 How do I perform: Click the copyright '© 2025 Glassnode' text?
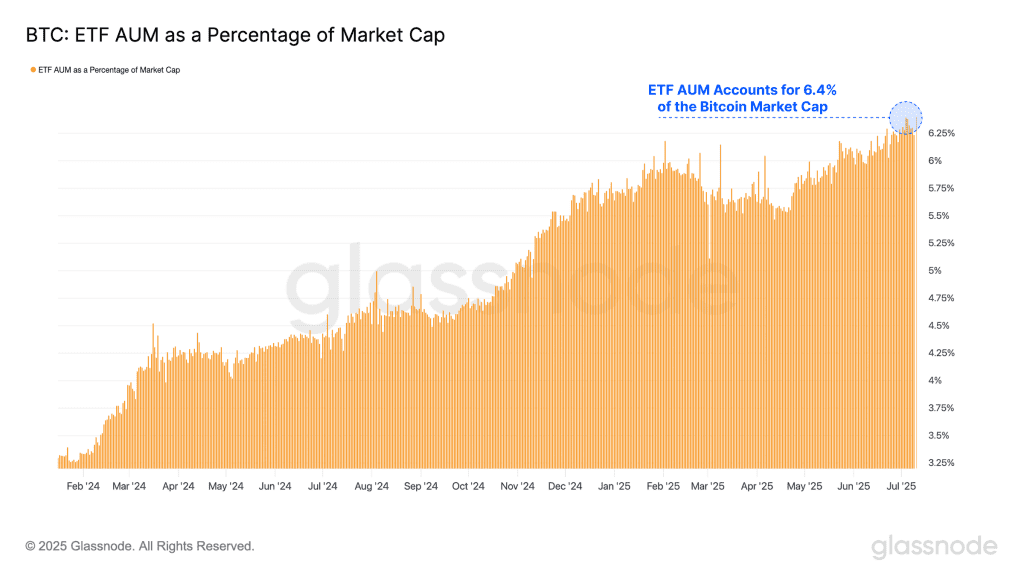pyautogui.click(x=140, y=546)
